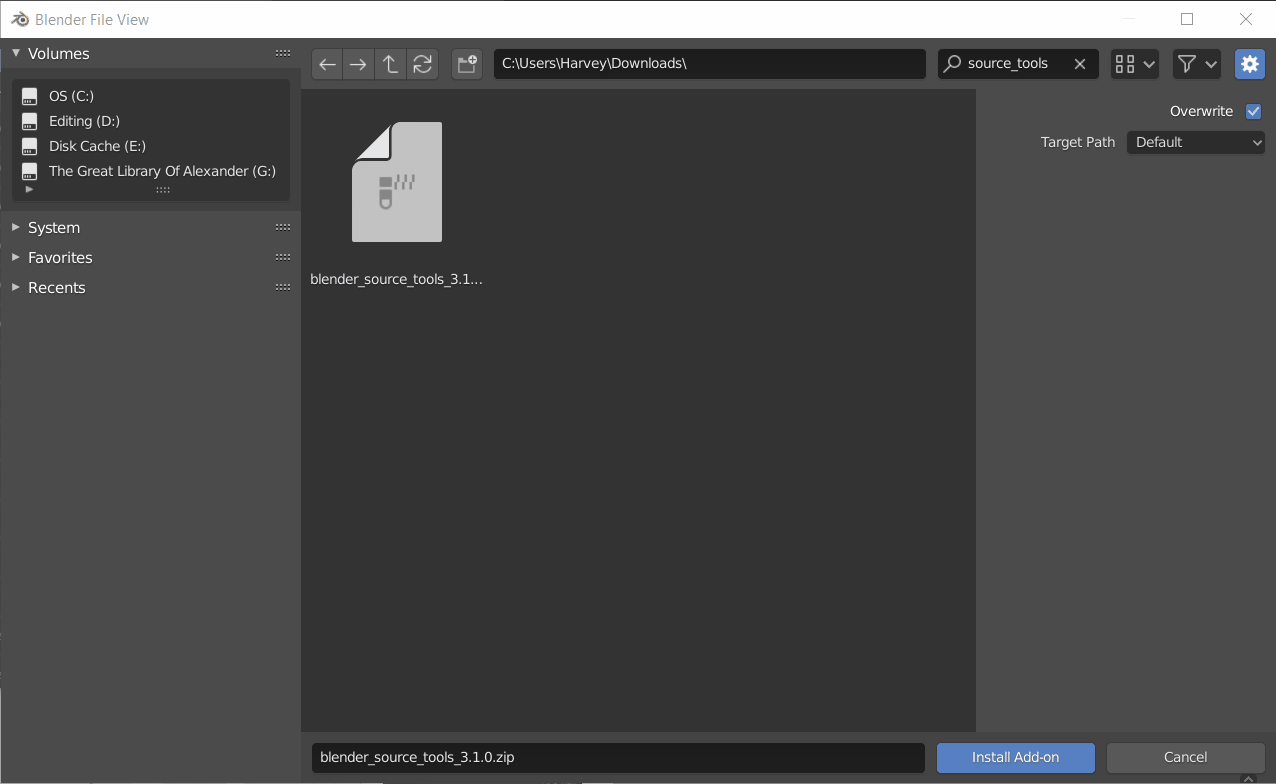The image size is (1276, 784).
Task: Go back to previous folder
Action: 327,64
